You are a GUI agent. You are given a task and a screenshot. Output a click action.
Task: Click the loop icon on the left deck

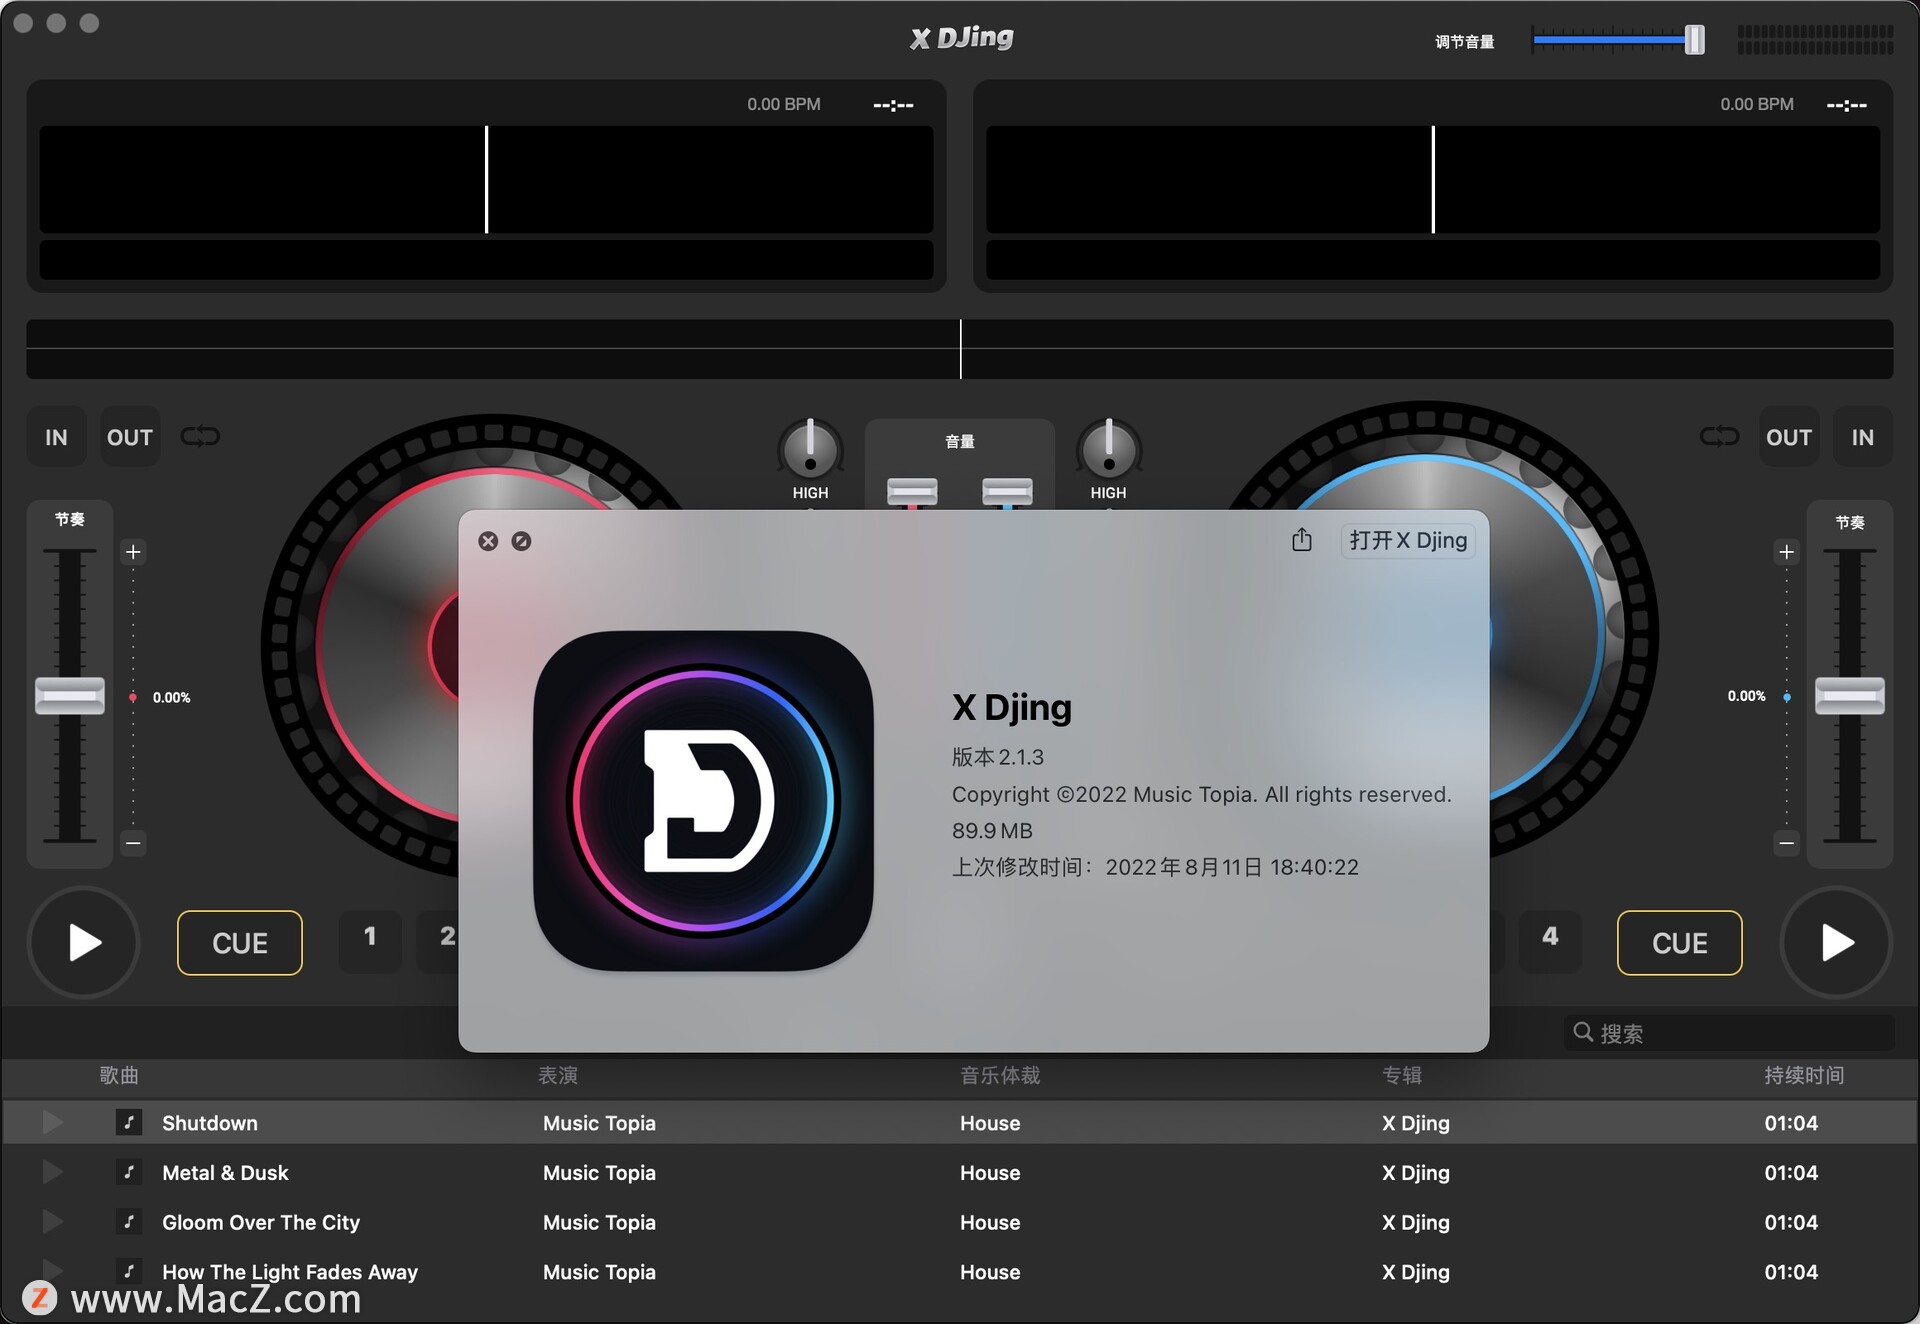click(201, 437)
